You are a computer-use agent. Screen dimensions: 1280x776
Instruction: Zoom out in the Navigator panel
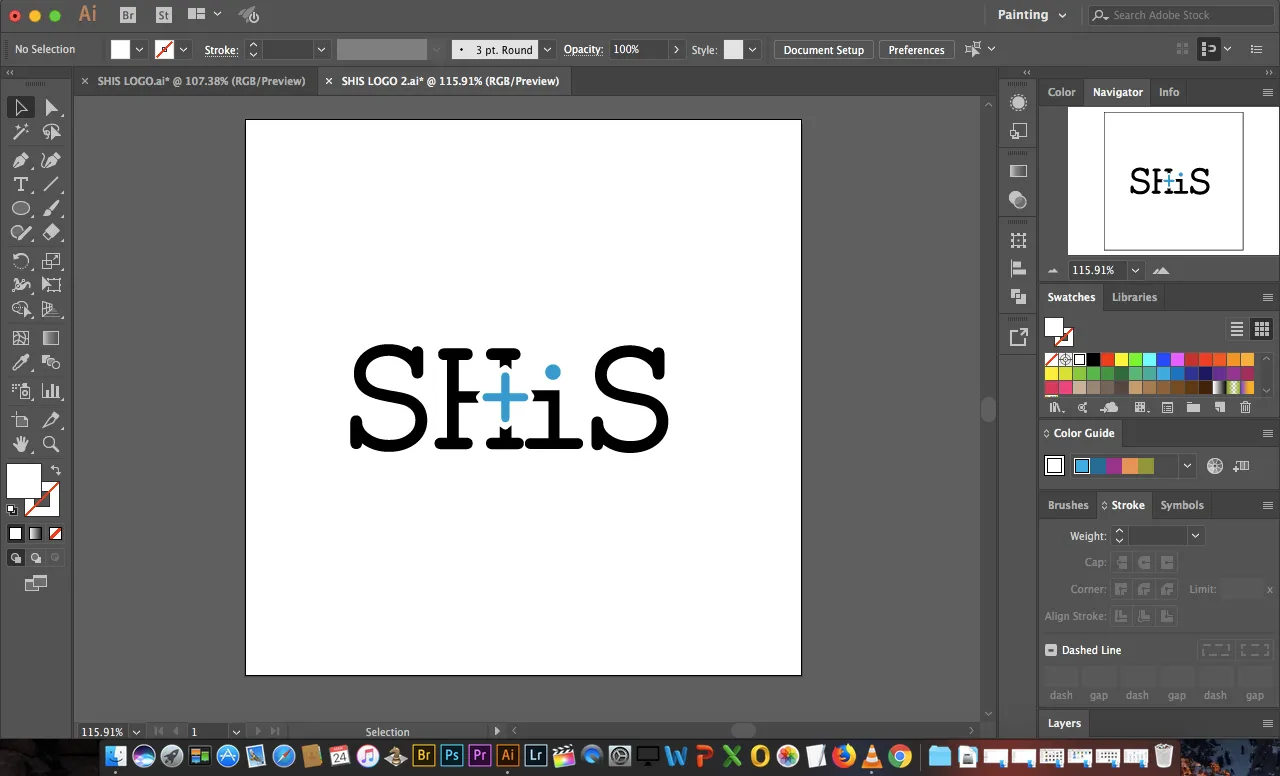pyautogui.click(x=1053, y=270)
